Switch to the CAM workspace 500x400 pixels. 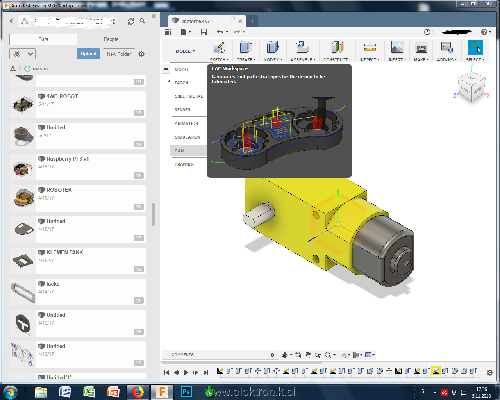(x=188, y=151)
